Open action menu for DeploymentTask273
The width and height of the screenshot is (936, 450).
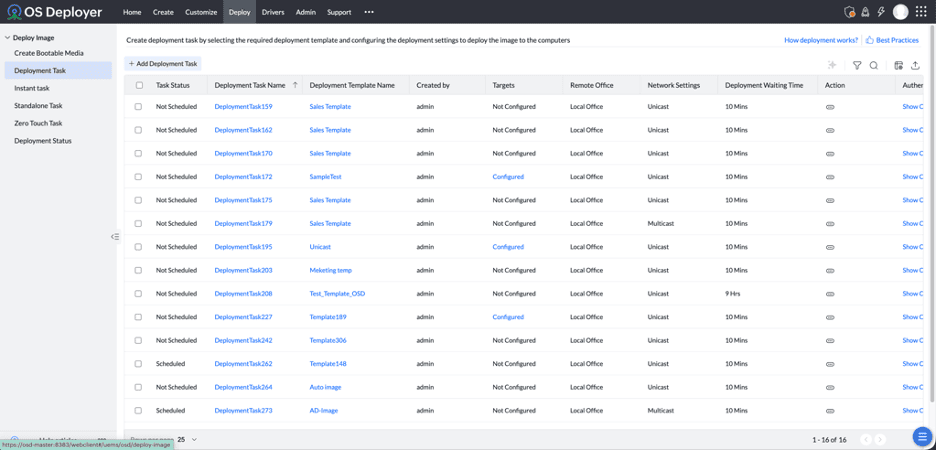pyautogui.click(x=830, y=411)
